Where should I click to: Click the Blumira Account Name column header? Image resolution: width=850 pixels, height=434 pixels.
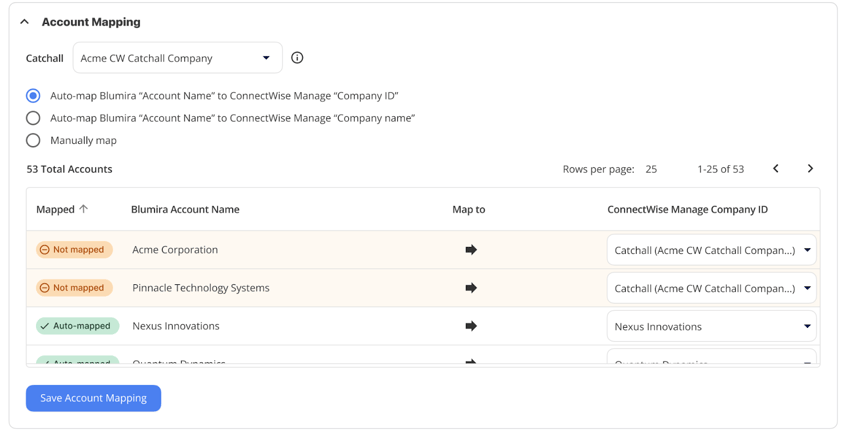tap(185, 209)
